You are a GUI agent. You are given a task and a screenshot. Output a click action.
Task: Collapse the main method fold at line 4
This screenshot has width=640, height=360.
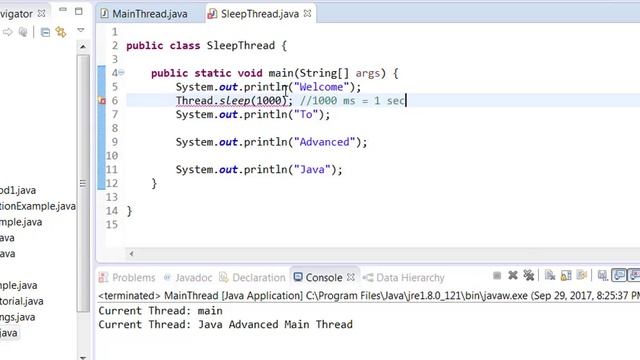click(x=121, y=73)
